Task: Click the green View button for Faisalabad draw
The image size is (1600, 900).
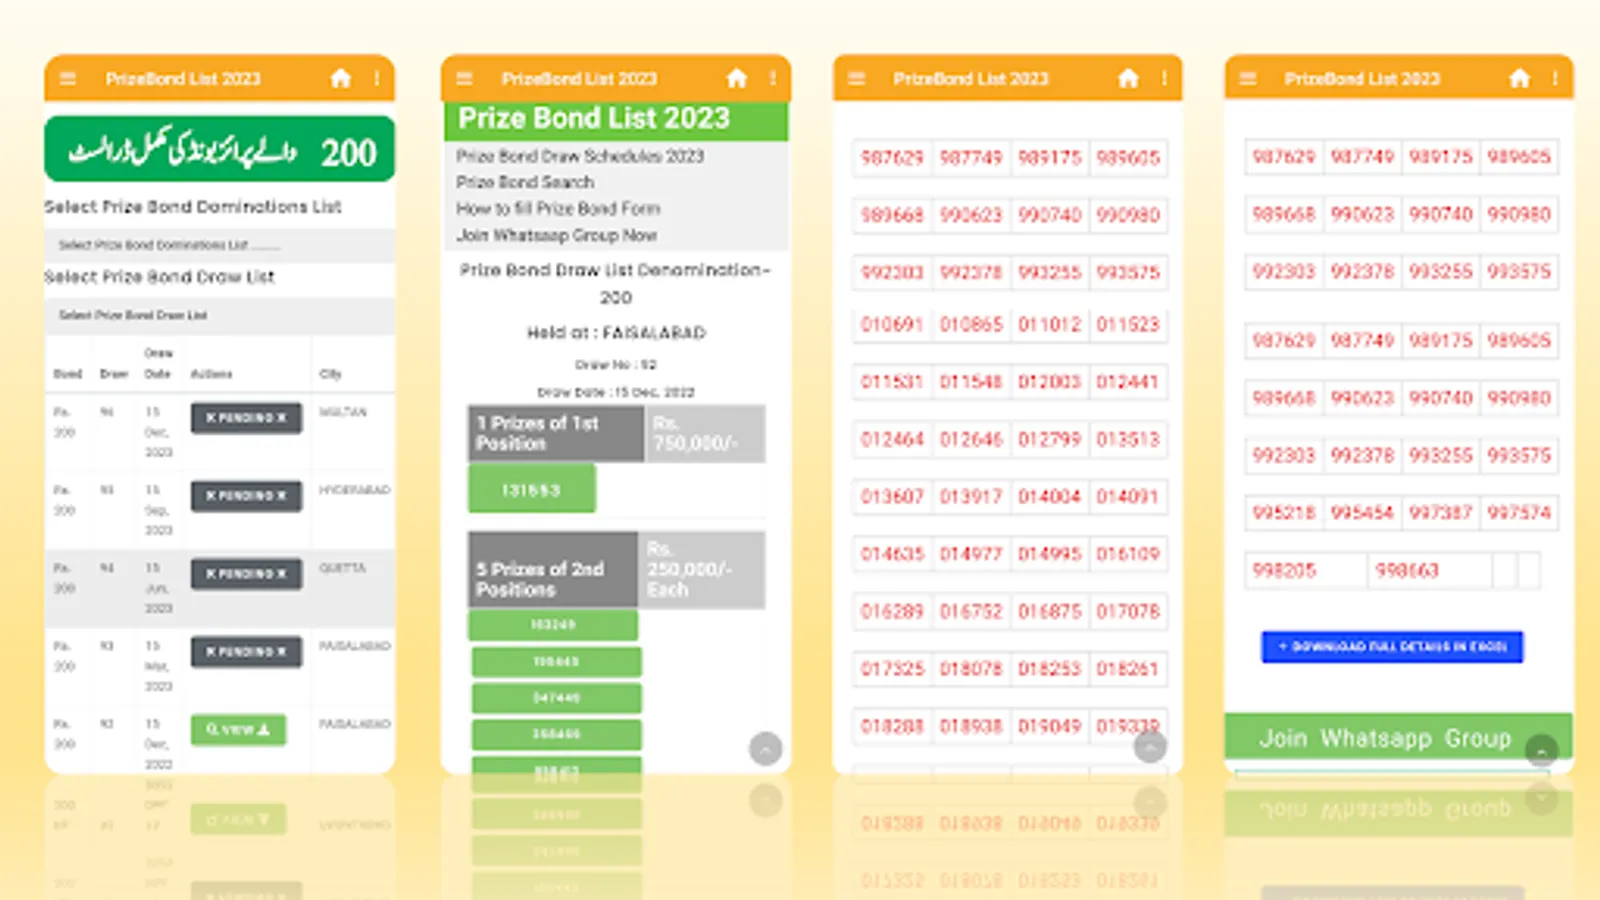Action: [238, 730]
